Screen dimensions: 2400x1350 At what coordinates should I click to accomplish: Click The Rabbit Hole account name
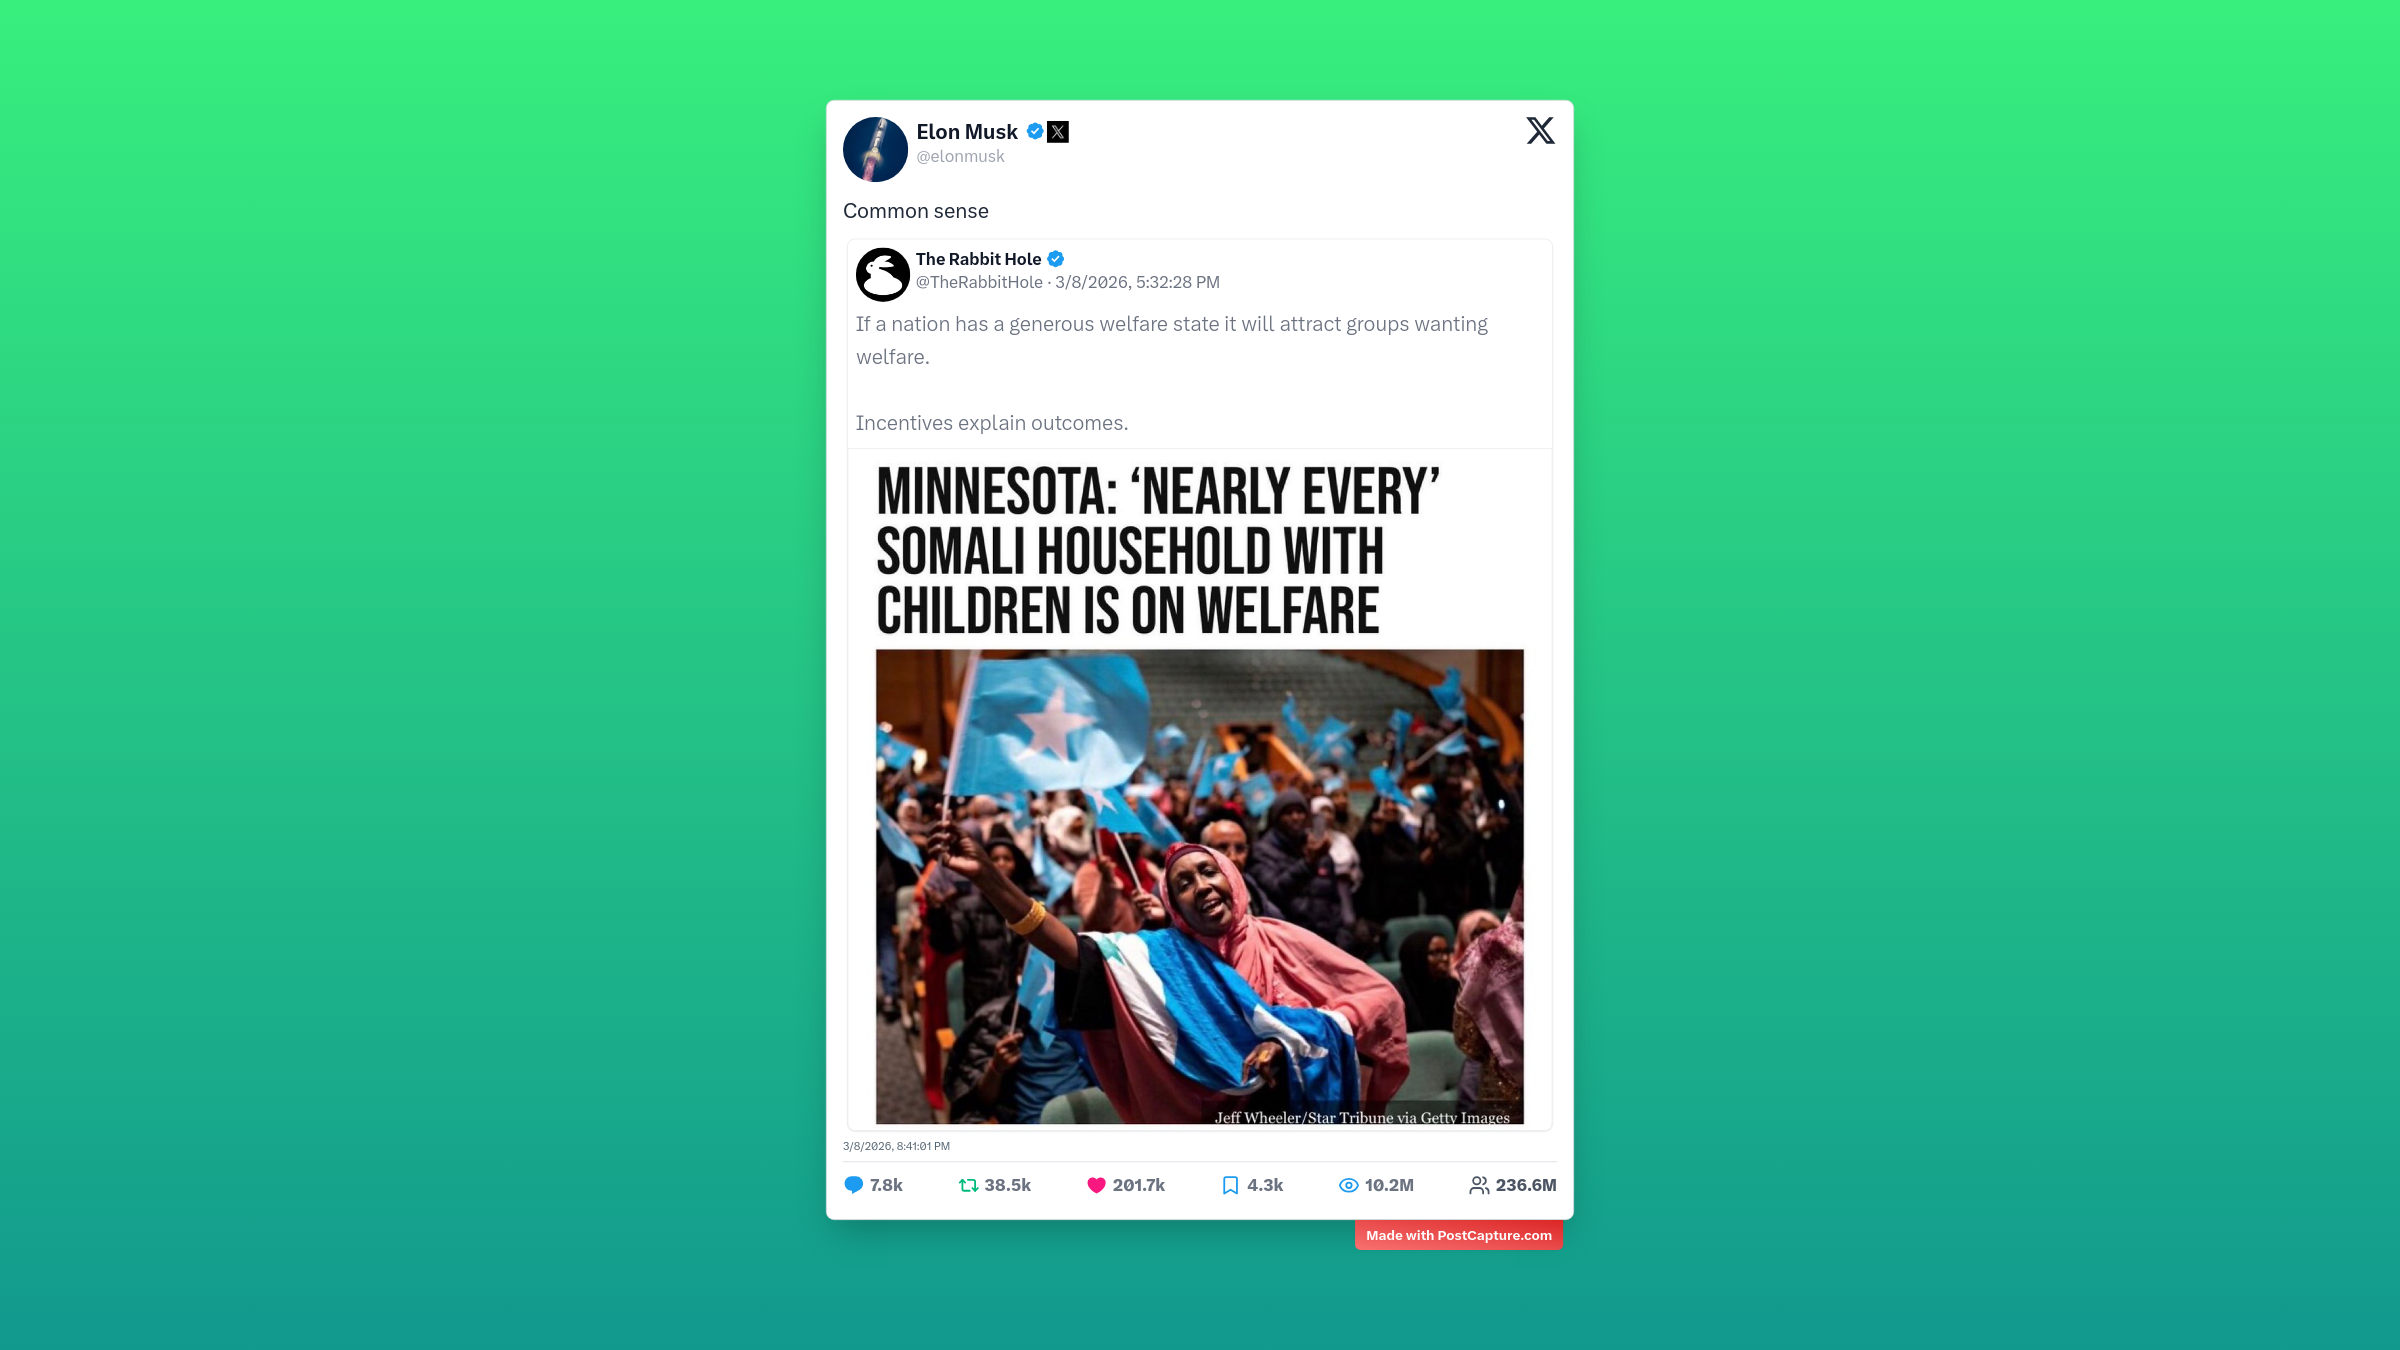tap(978, 259)
